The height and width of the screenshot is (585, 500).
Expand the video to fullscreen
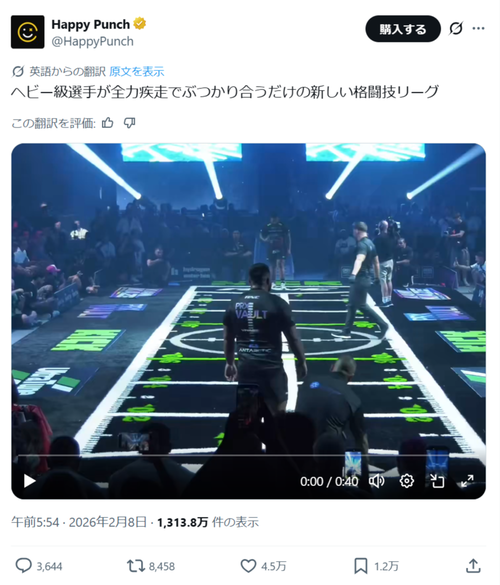pyautogui.click(x=467, y=481)
